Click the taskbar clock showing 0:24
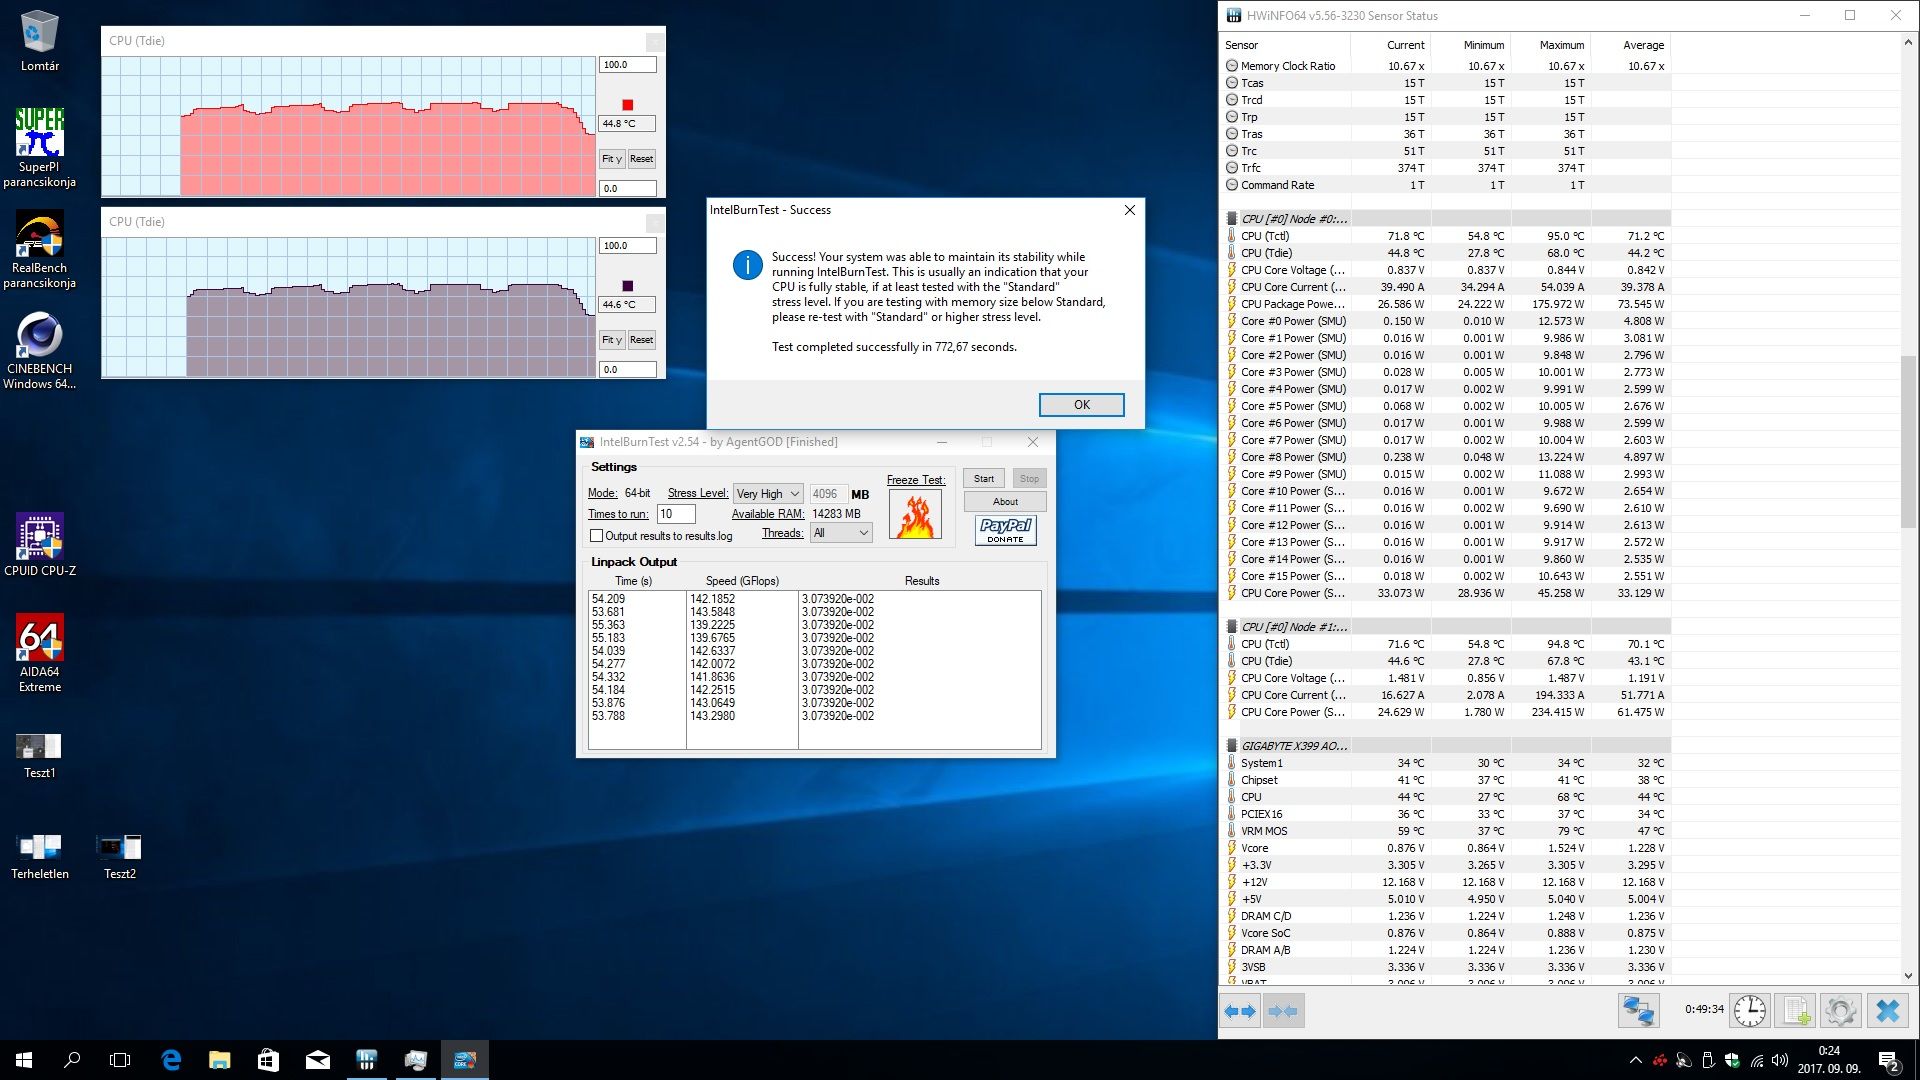The height and width of the screenshot is (1080, 1920). pos(1829,1059)
